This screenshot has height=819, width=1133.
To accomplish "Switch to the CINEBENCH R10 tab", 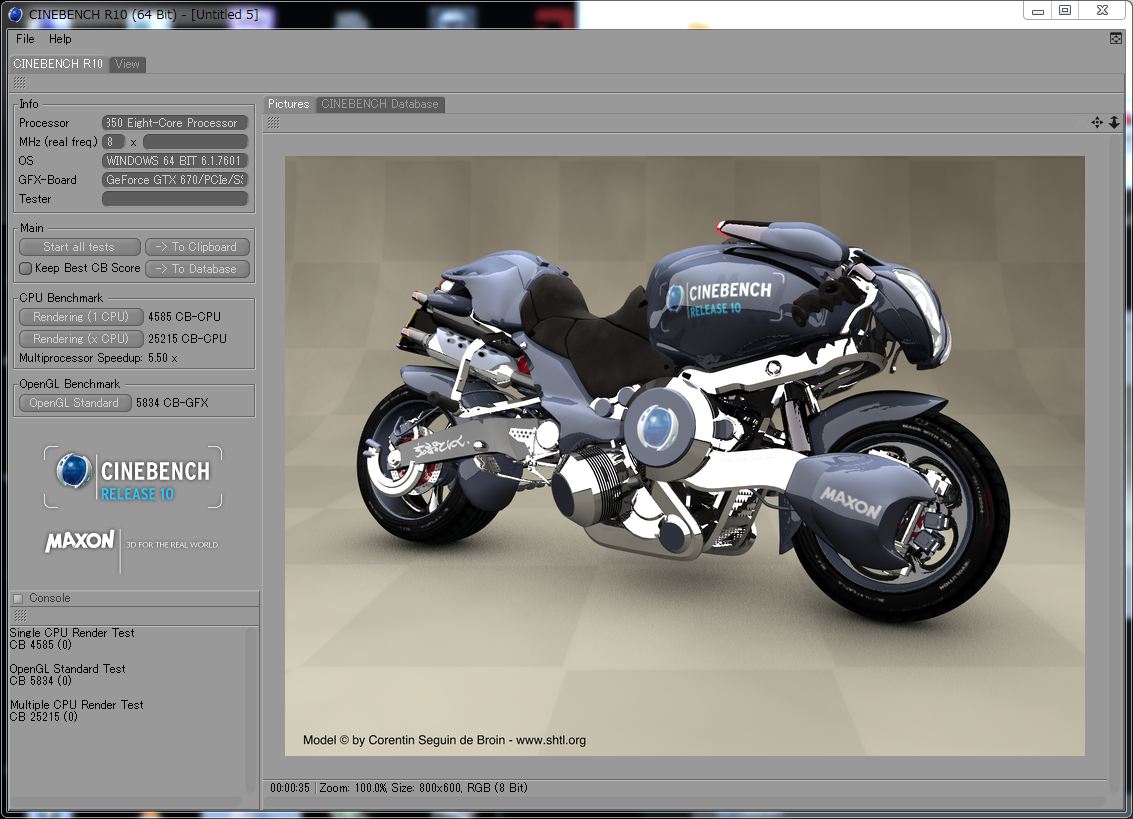I will point(58,64).
